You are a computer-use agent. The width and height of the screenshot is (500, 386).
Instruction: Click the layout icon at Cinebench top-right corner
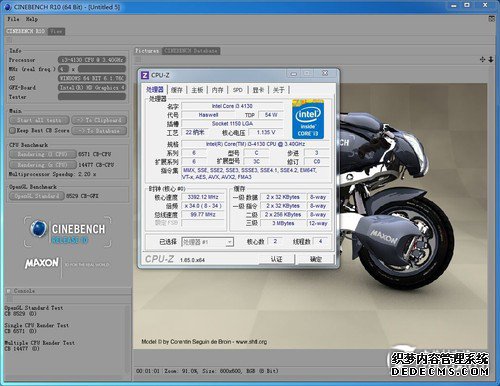pos(492,19)
